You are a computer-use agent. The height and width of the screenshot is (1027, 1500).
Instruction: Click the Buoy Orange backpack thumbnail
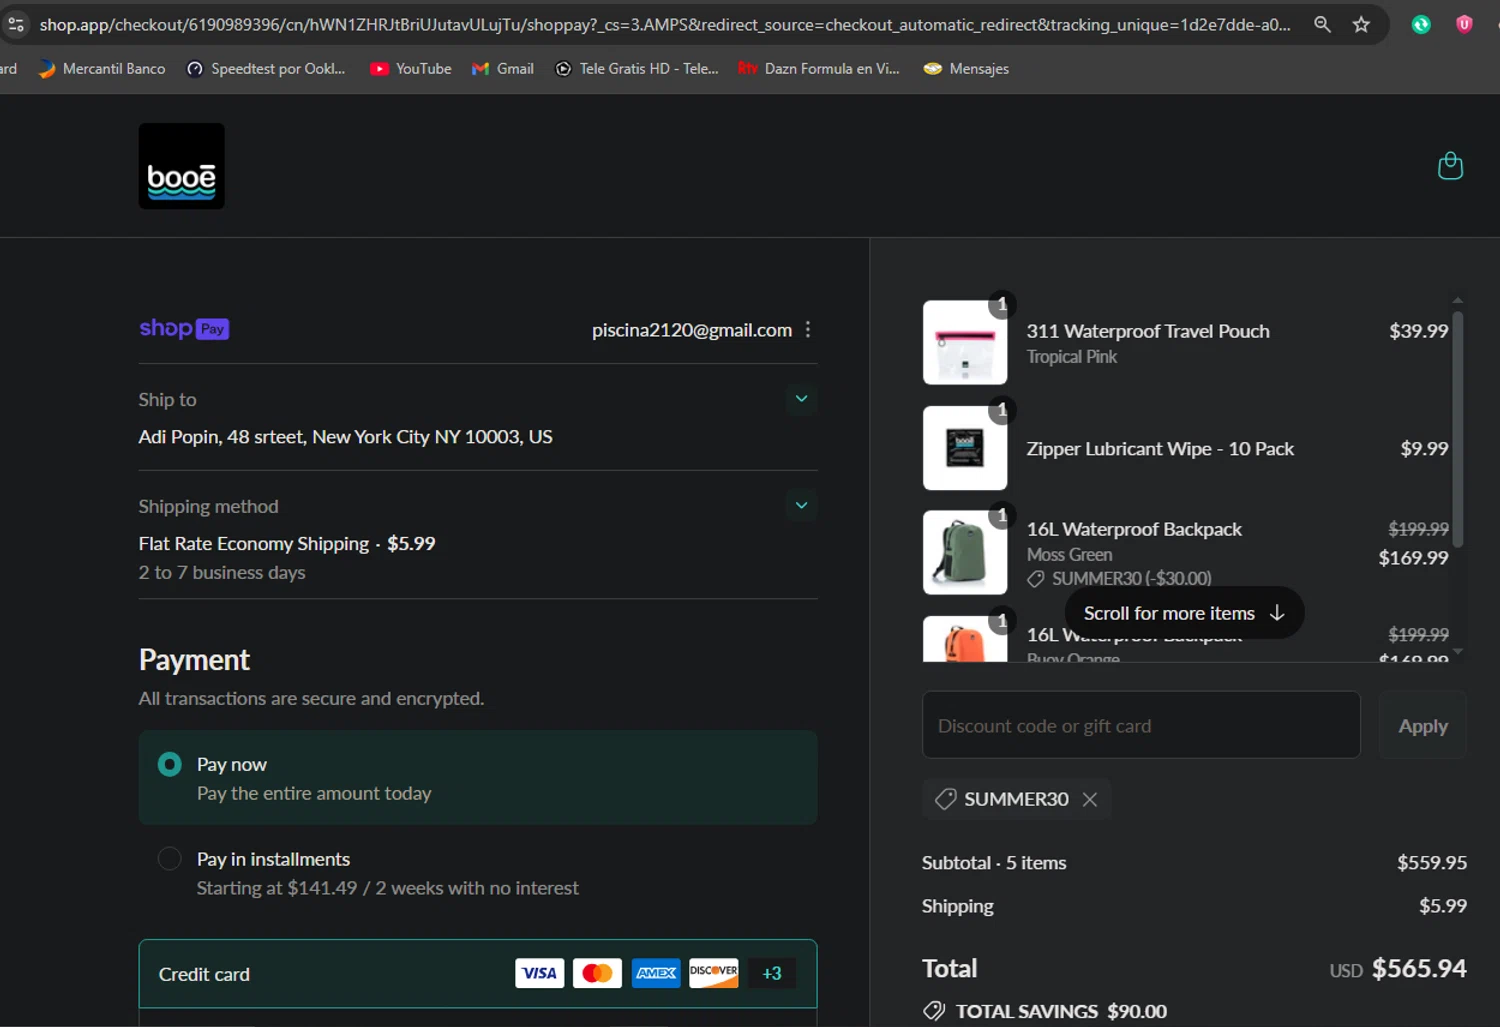click(x=965, y=639)
